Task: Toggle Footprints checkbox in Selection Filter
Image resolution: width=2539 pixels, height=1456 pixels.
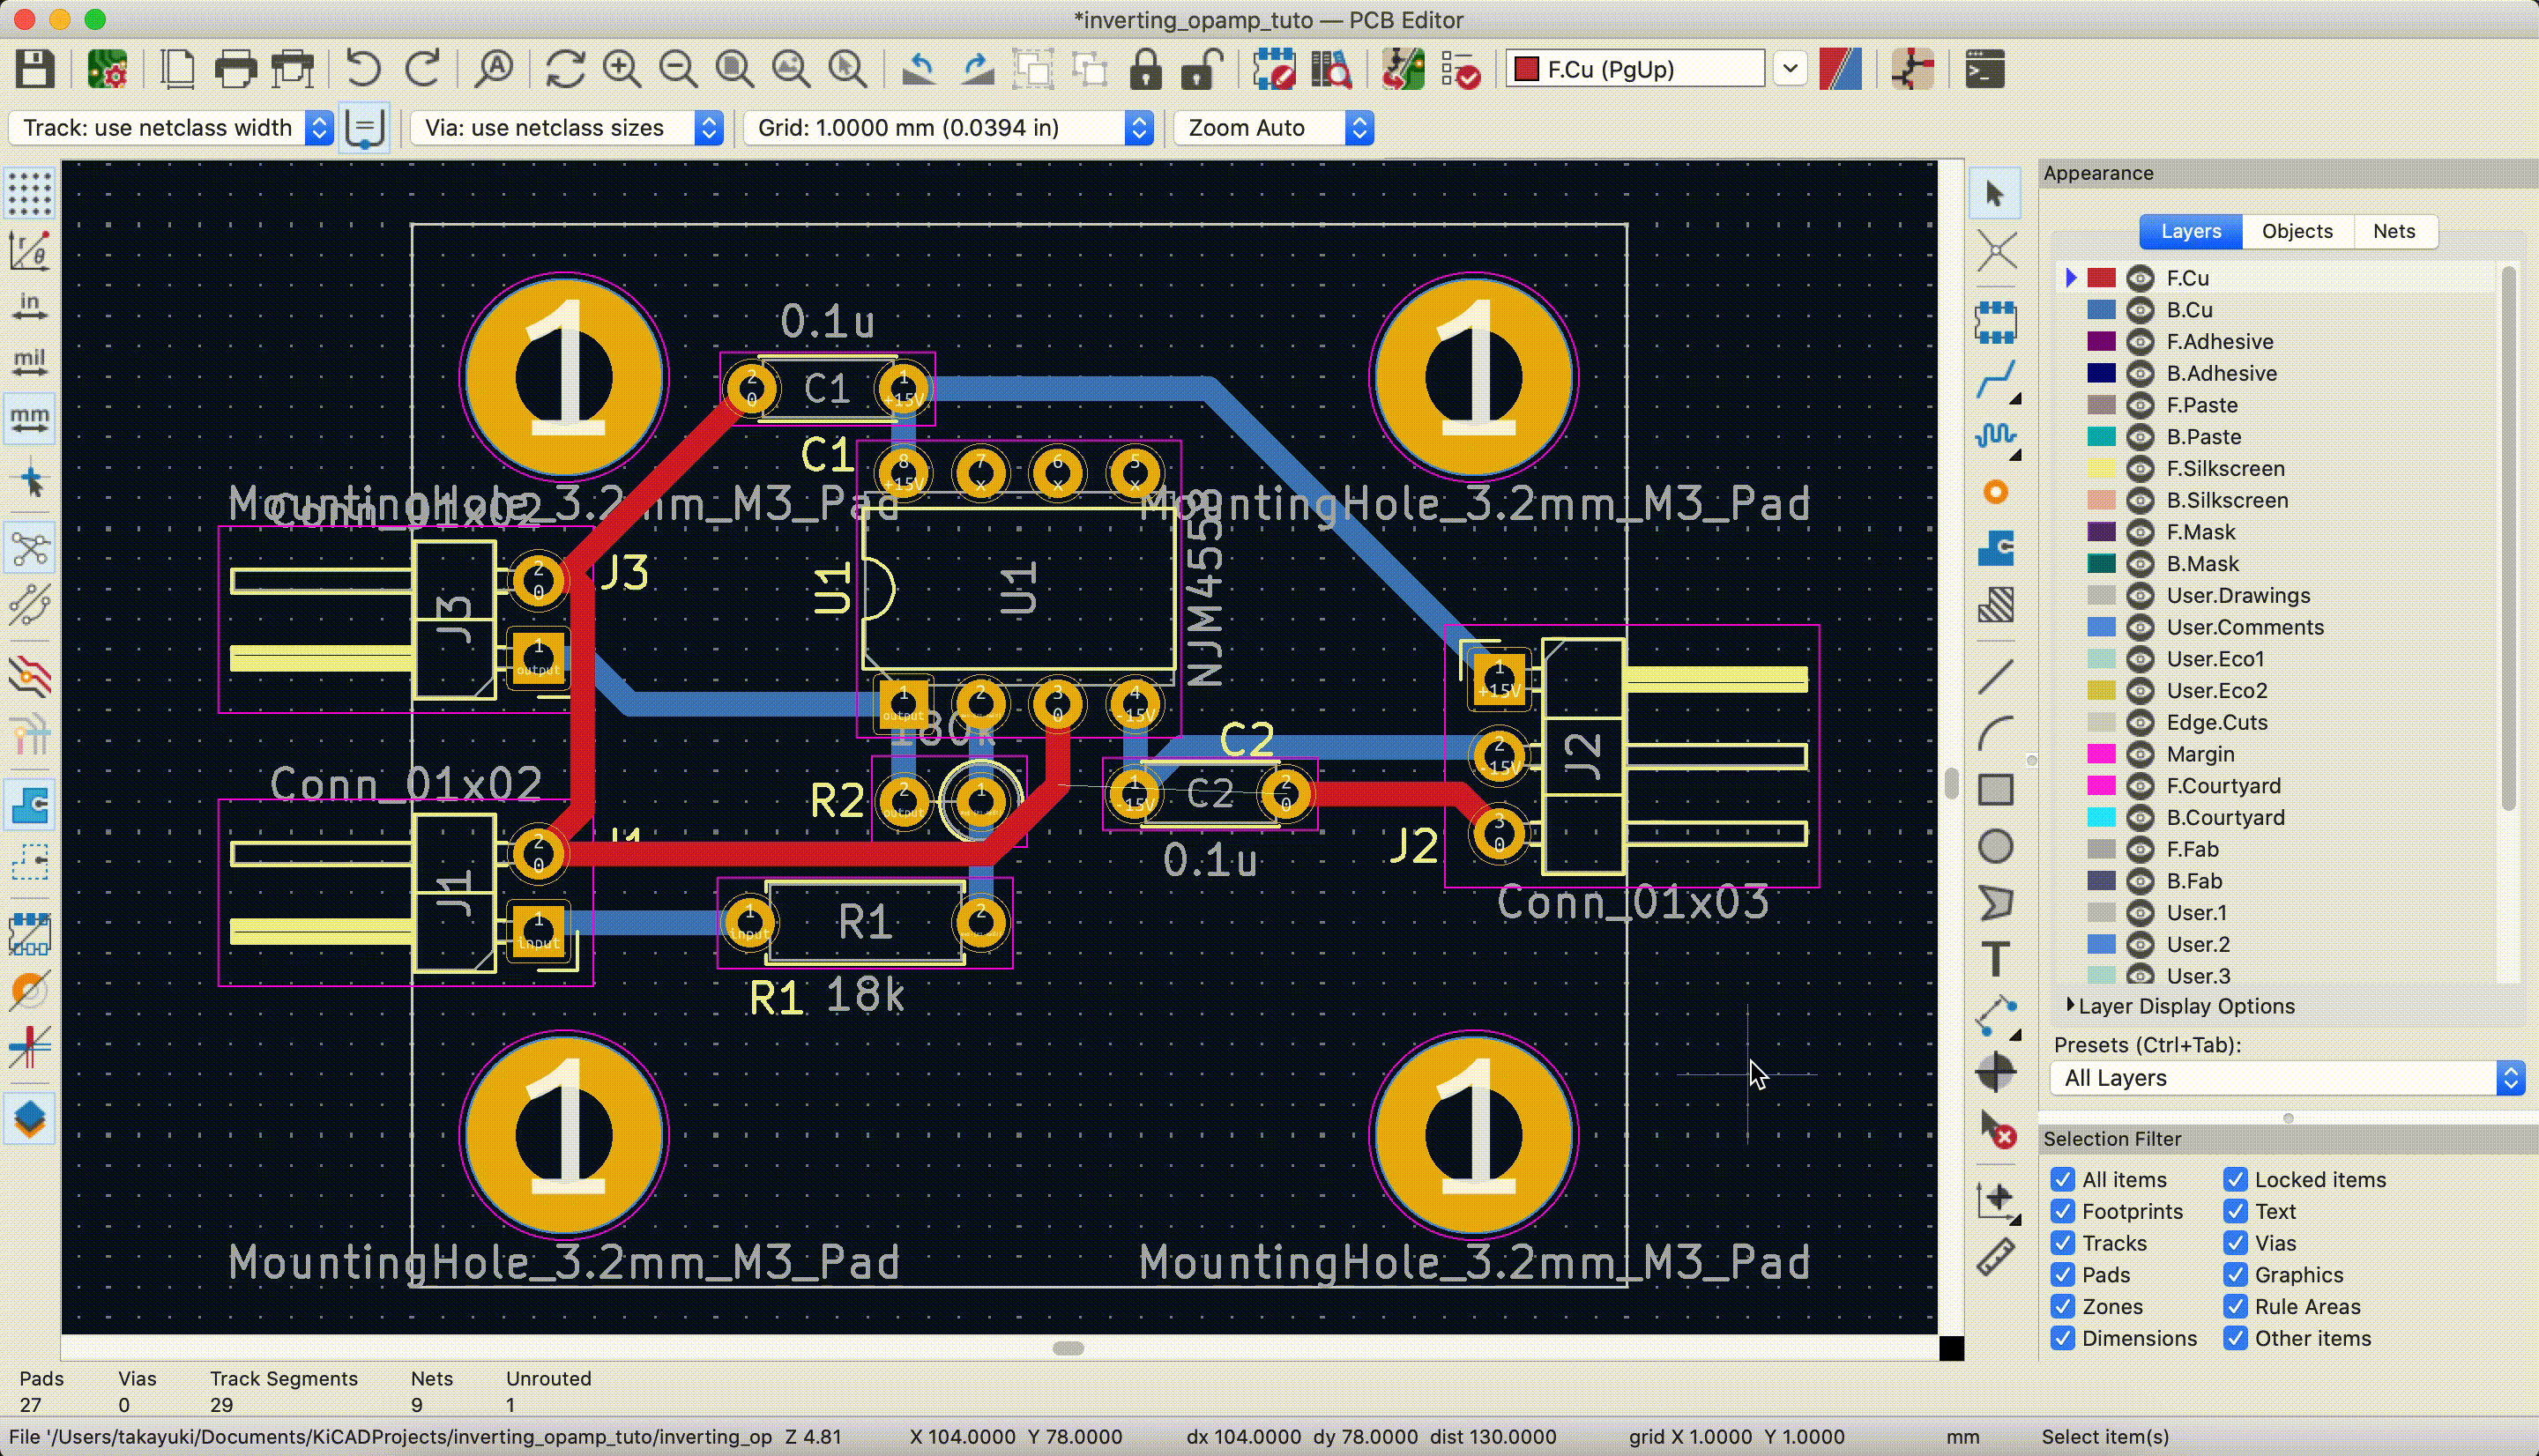Action: [2063, 1210]
